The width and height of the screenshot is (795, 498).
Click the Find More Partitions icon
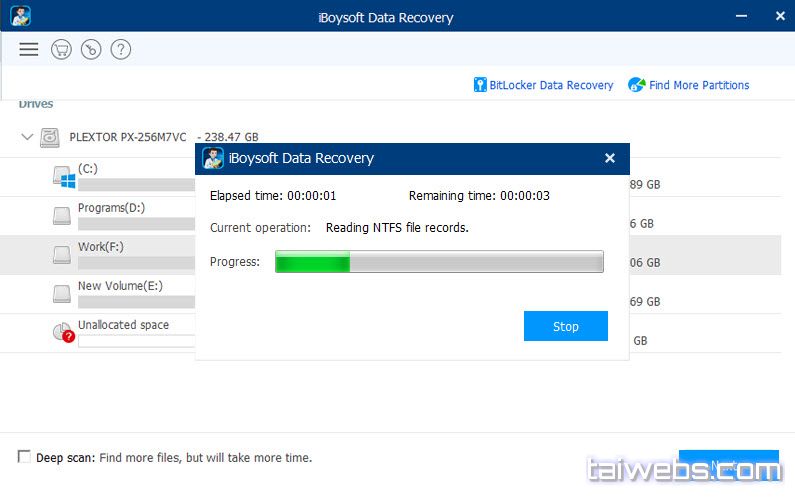coord(637,85)
